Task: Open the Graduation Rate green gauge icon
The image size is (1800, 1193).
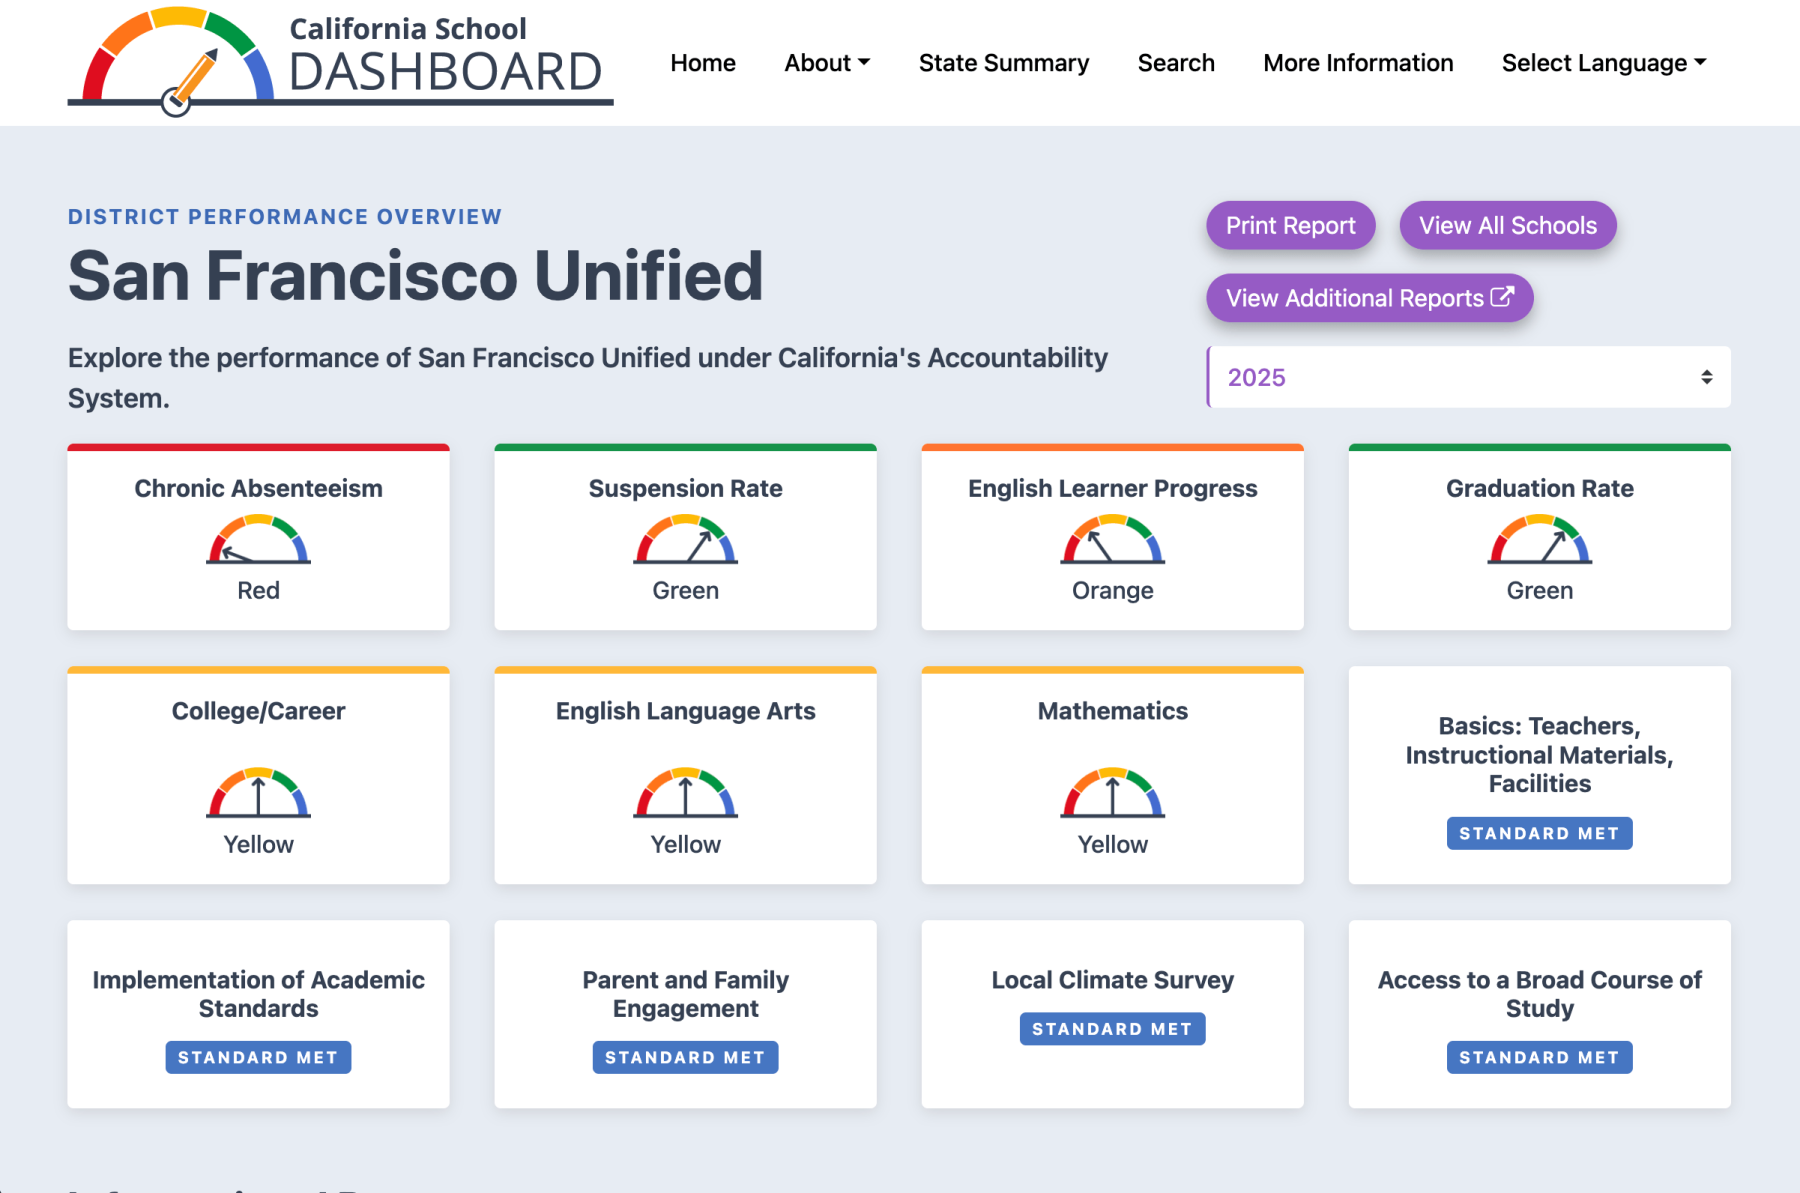Action: [1539, 539]
